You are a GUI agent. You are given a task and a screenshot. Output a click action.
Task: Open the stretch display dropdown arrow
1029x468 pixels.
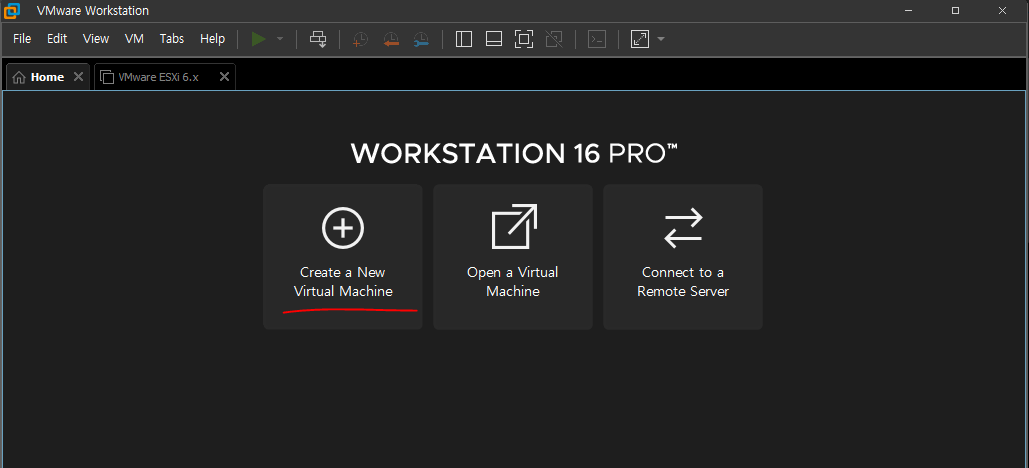[x=661, y=39]
